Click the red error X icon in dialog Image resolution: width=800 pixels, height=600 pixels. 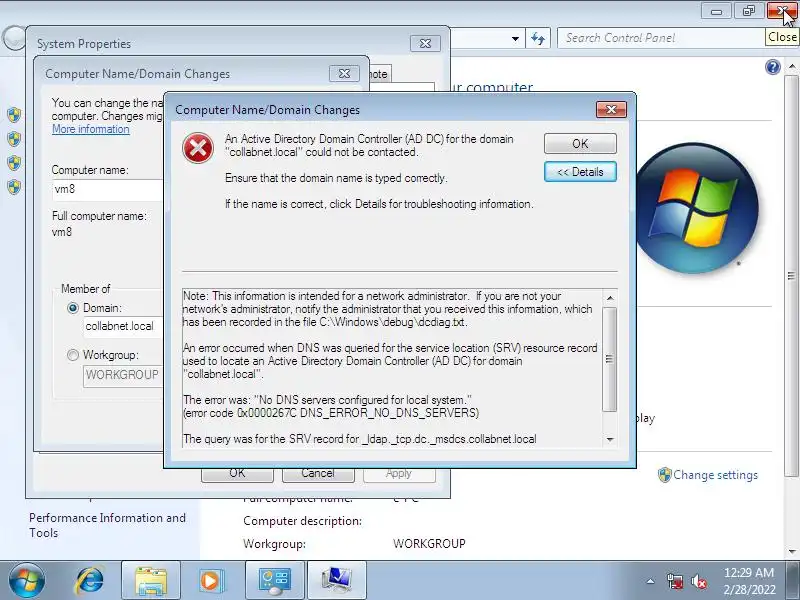(x=198, y=148)
